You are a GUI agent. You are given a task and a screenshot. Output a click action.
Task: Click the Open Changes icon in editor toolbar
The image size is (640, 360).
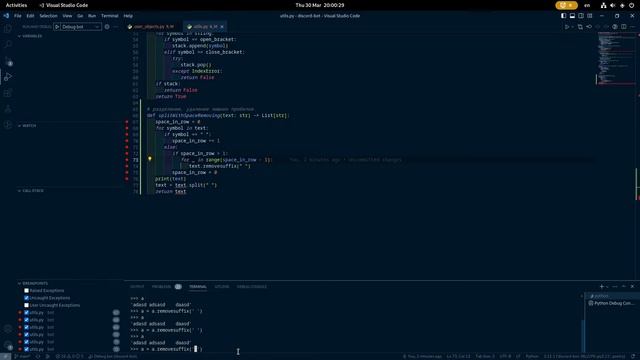[x=580, y=27]
